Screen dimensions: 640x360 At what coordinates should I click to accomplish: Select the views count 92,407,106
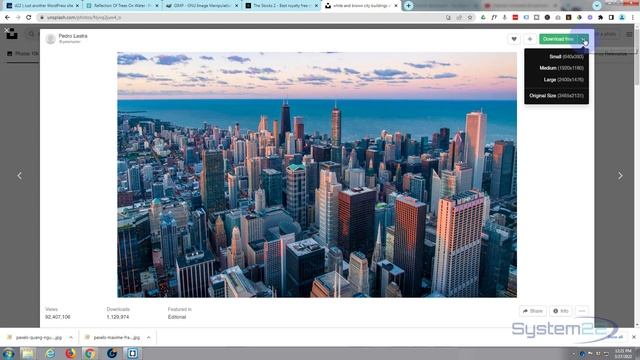click(x=58, y=317)
